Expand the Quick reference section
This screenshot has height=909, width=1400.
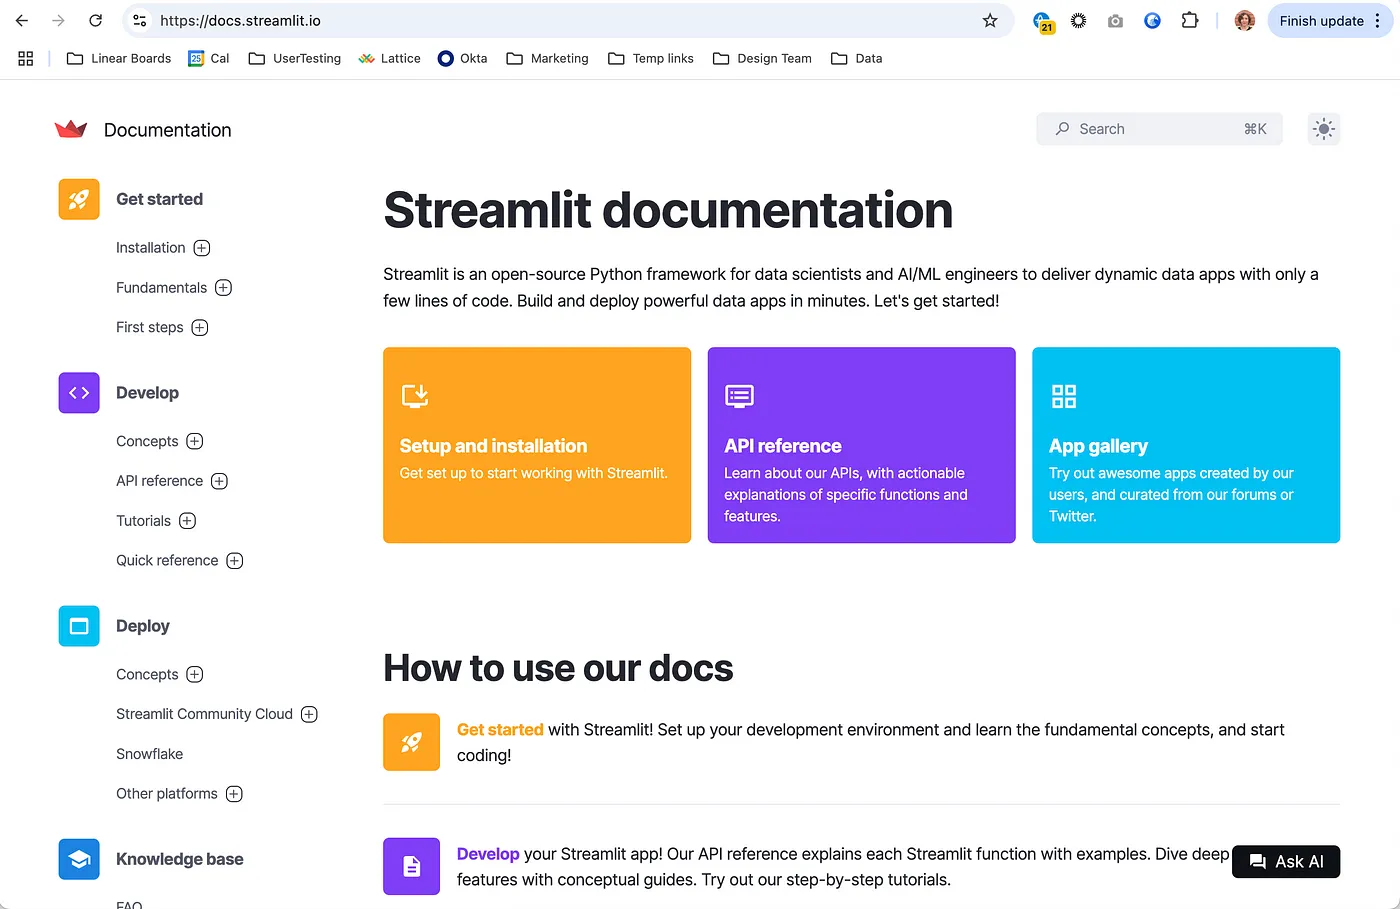pos(235,561)
